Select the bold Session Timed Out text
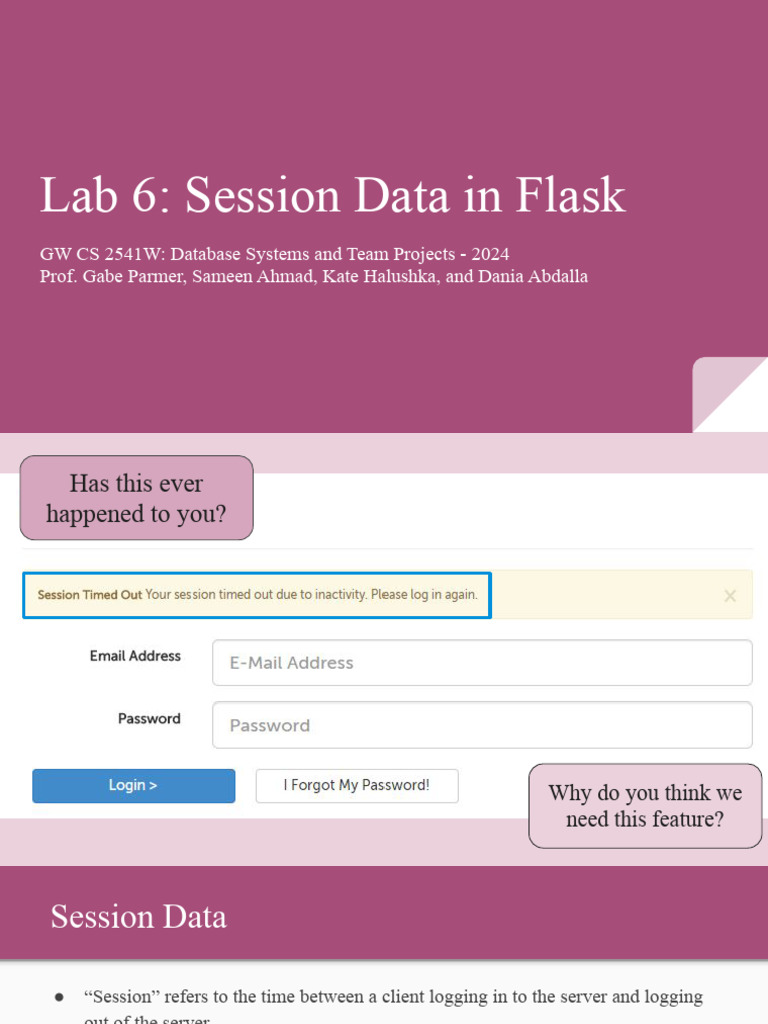The image size is (768, 1024). 90,595
